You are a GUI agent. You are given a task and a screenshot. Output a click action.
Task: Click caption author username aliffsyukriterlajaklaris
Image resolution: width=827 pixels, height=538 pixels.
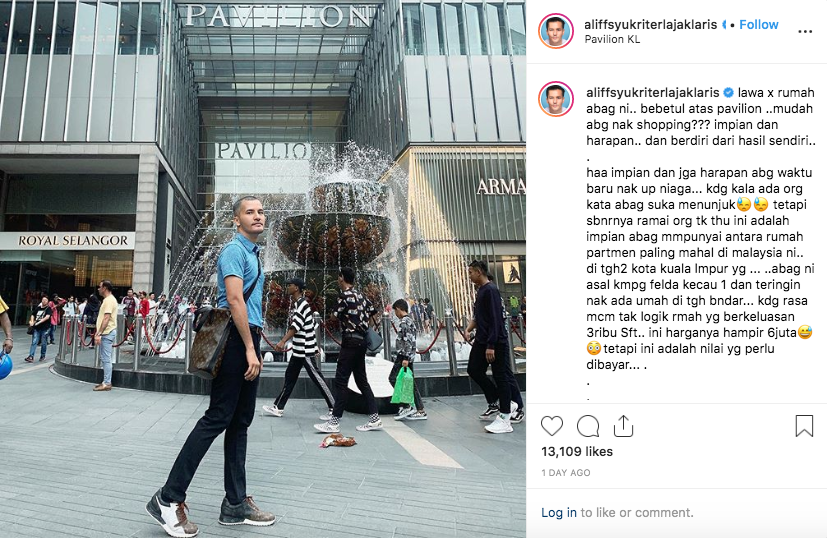pyautogui.click(x=652, y=92)
